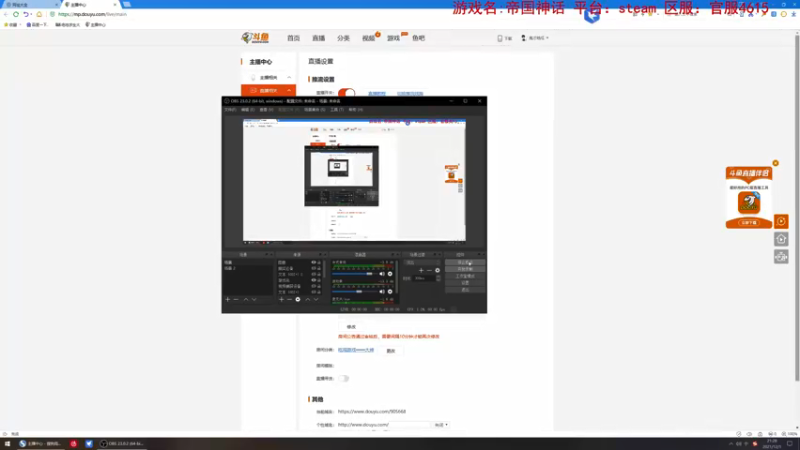
Task: Close the Douyu companion floating ad
Action: pyautogui.click(x=776, y=163)
